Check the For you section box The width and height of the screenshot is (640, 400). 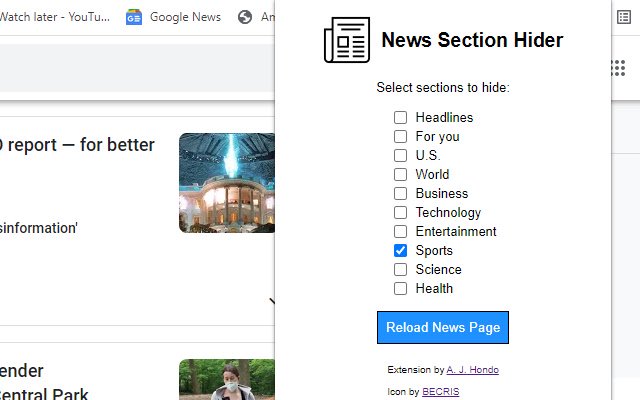pyautogui.click(x=400, y=136)
